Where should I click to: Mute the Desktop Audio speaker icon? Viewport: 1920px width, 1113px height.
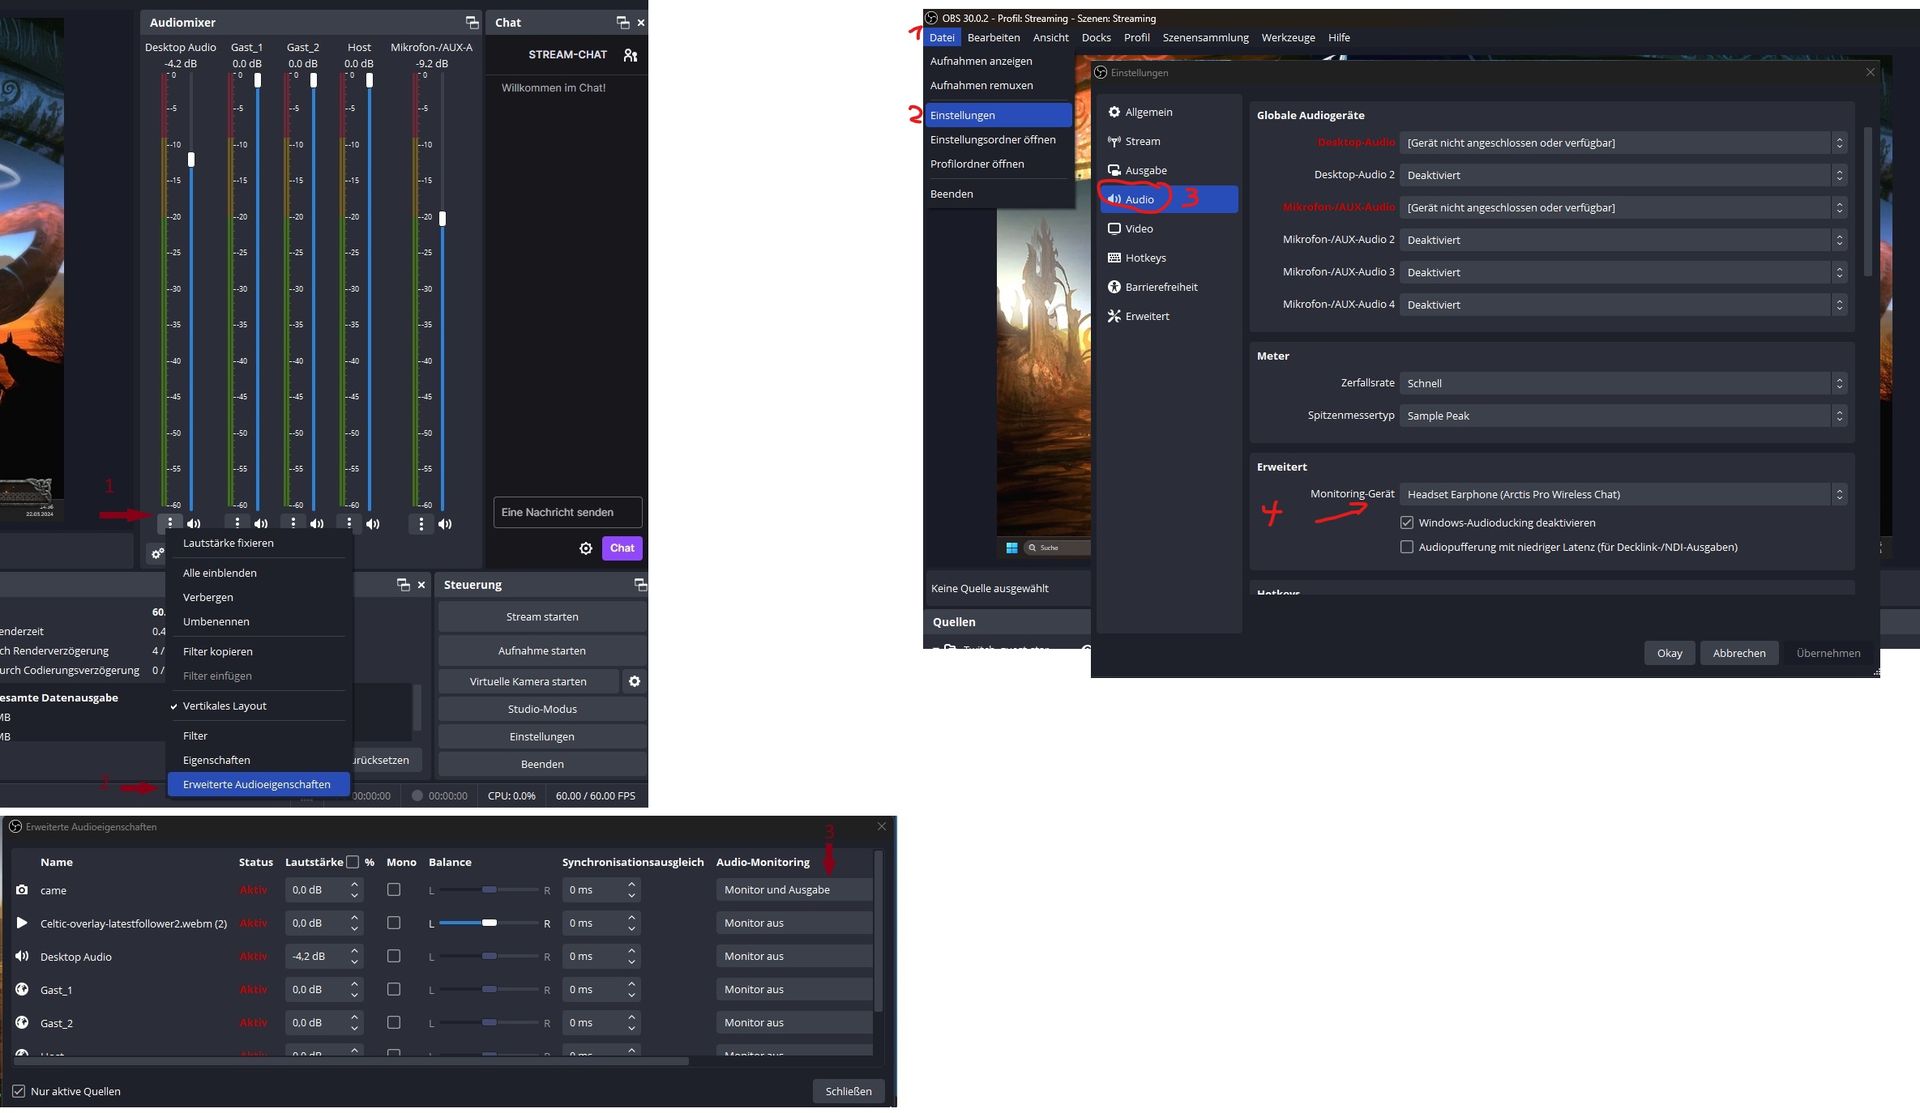pyautogui.click(x=194, y=524)
